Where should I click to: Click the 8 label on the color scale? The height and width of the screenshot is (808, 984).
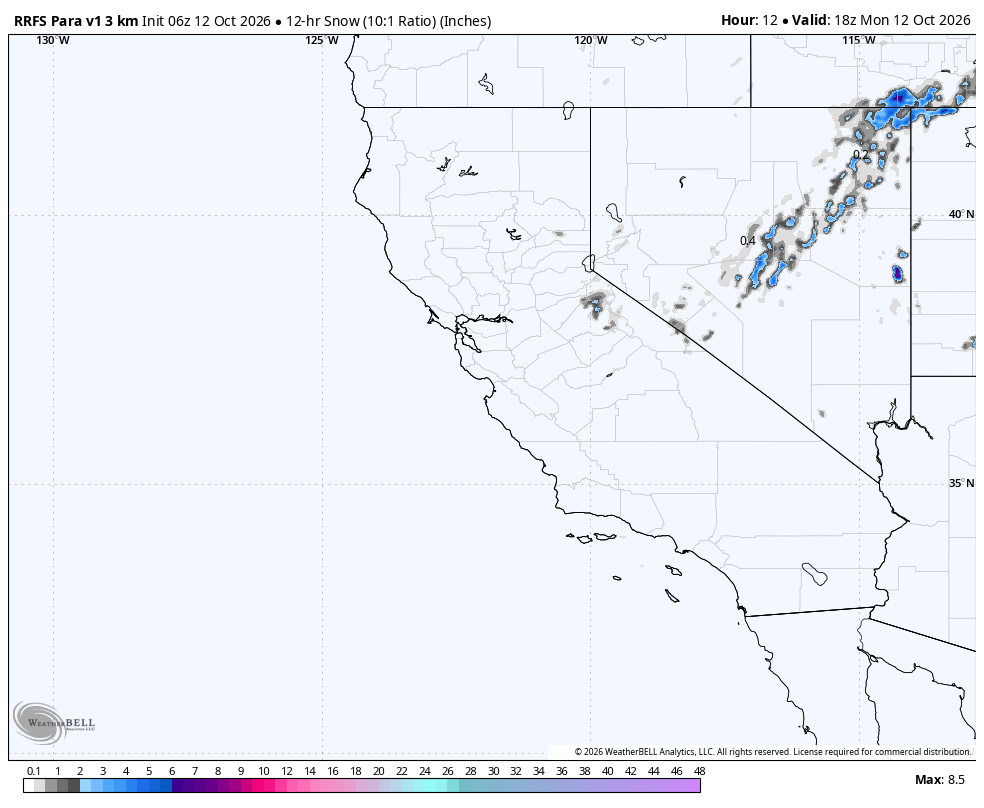[218, 772]
